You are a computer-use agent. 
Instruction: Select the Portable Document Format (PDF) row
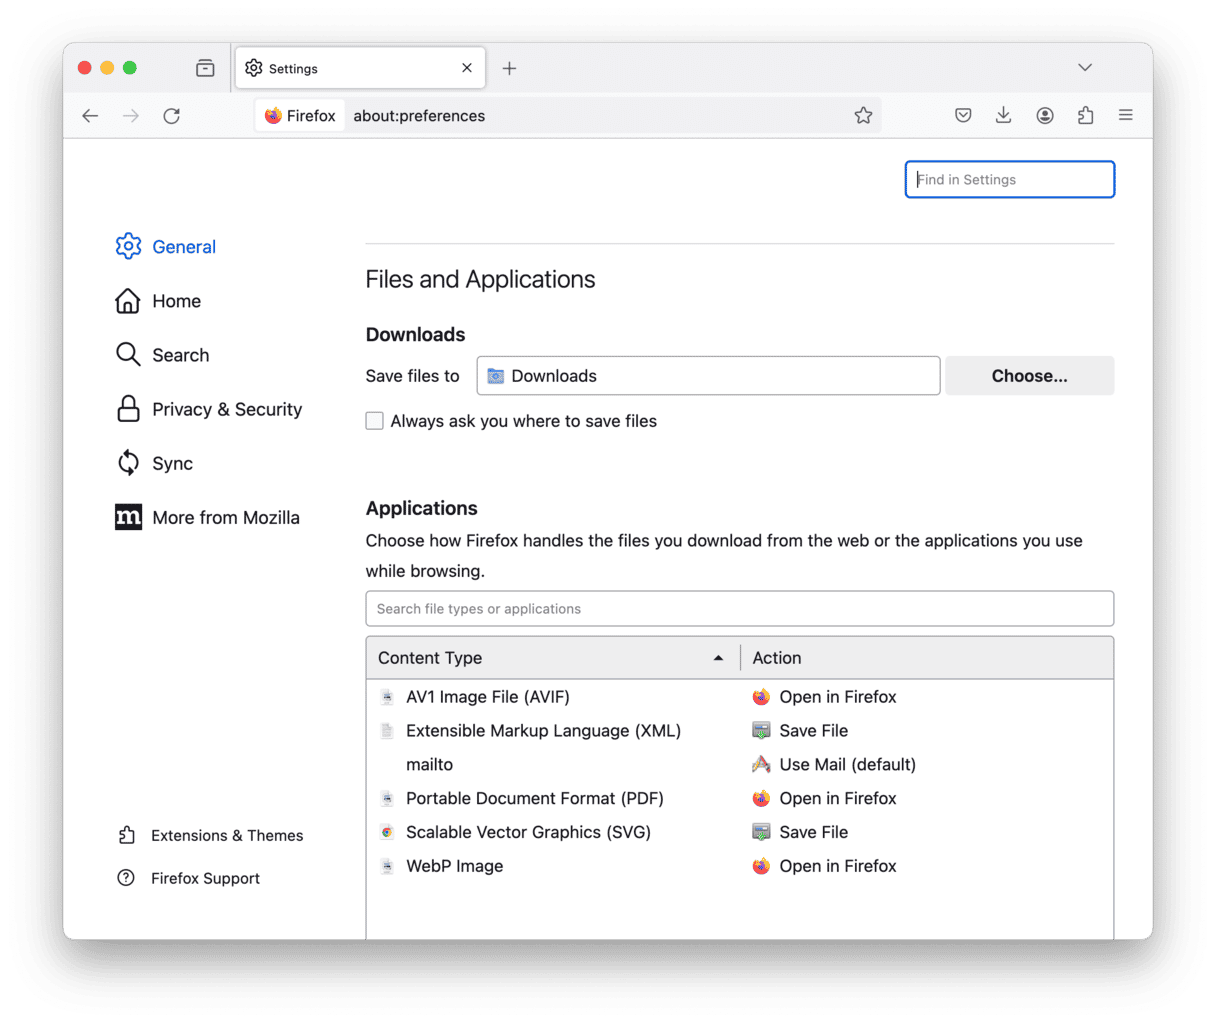(740, 799)
